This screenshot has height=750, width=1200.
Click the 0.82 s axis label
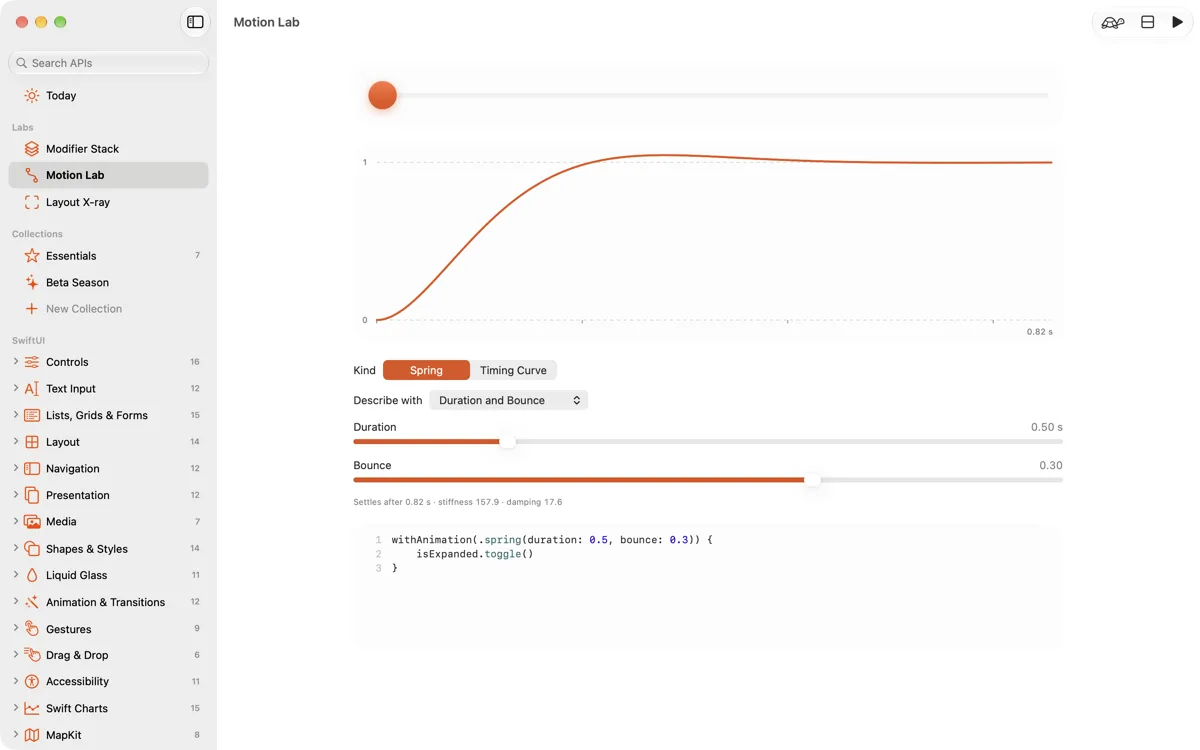(1040, 332)
